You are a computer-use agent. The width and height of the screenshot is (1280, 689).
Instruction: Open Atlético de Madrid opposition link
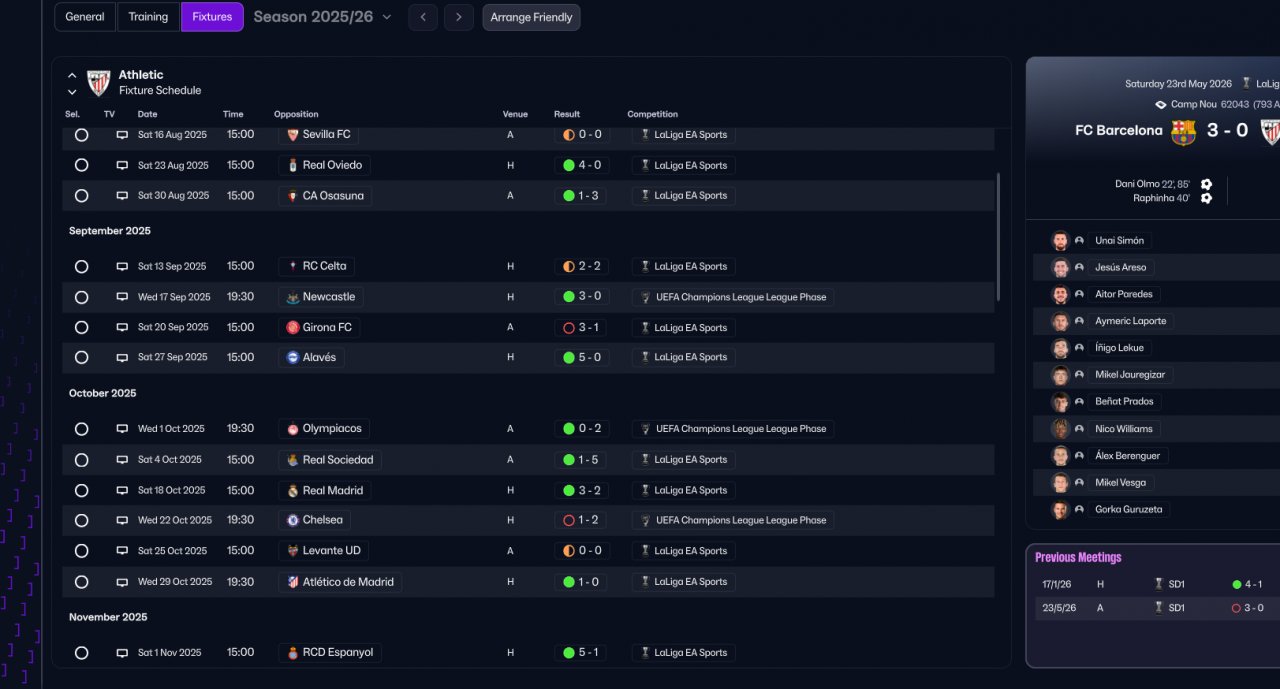point(340,582)
